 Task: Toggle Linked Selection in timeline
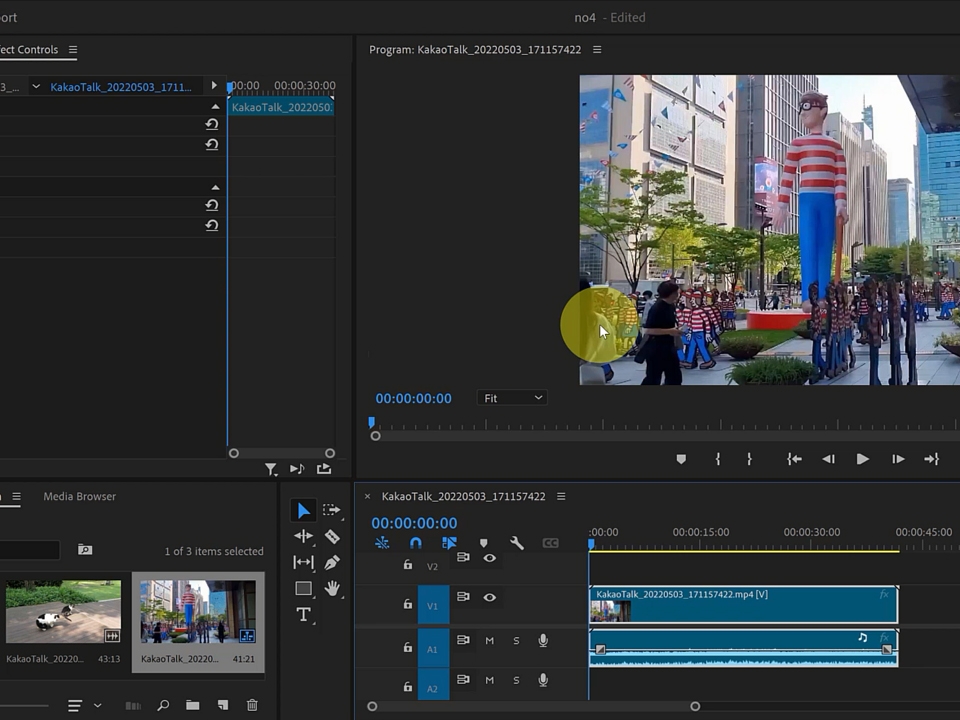point(449,543)
